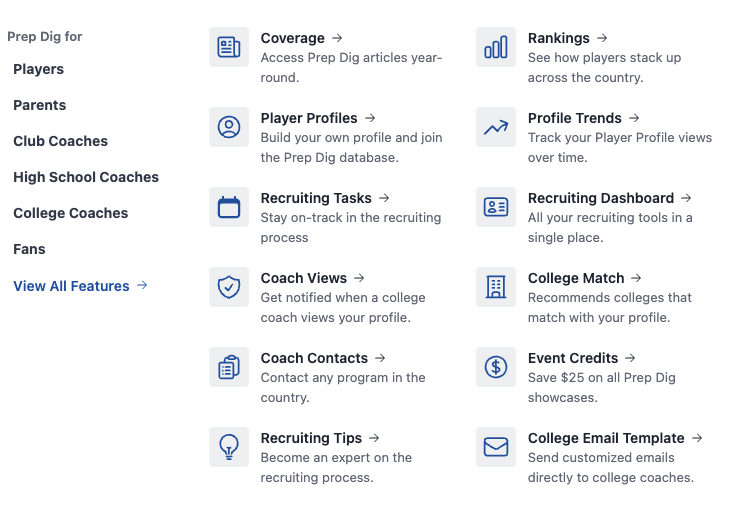
Task: Click the Recruiting Tasks calendar icon
Action: pos(229,207)
